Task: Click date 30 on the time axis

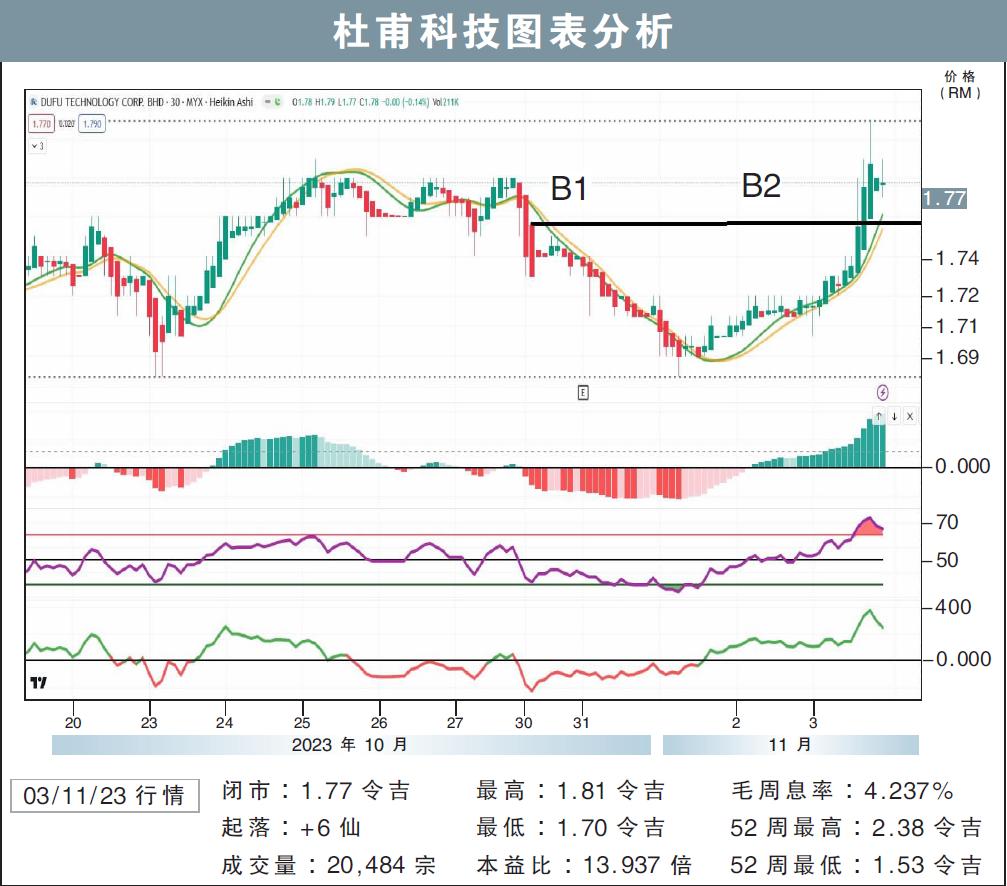Action: (523, 723)
